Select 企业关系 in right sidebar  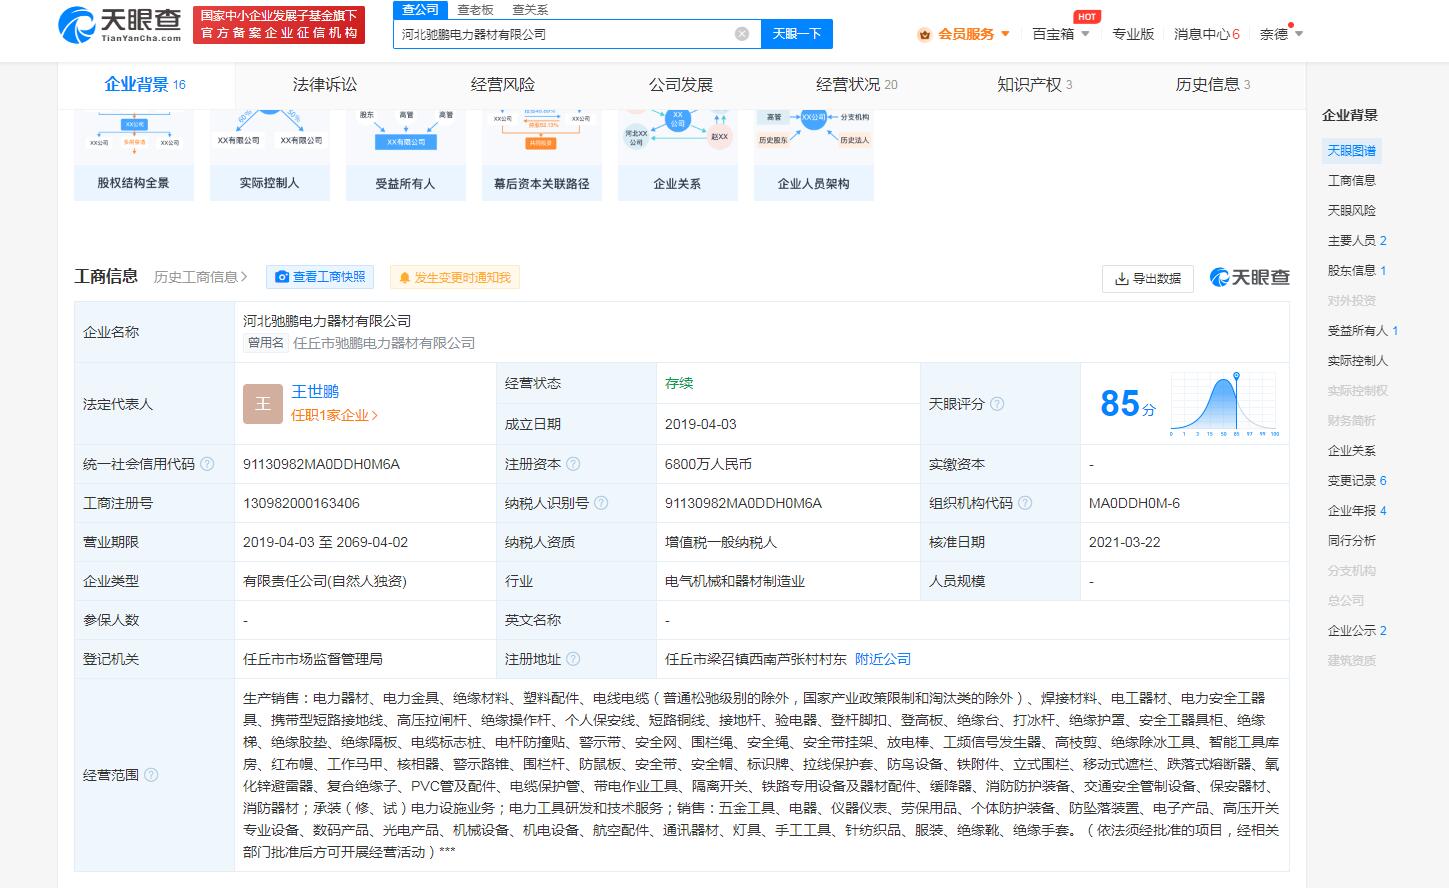click(1352, 451)
